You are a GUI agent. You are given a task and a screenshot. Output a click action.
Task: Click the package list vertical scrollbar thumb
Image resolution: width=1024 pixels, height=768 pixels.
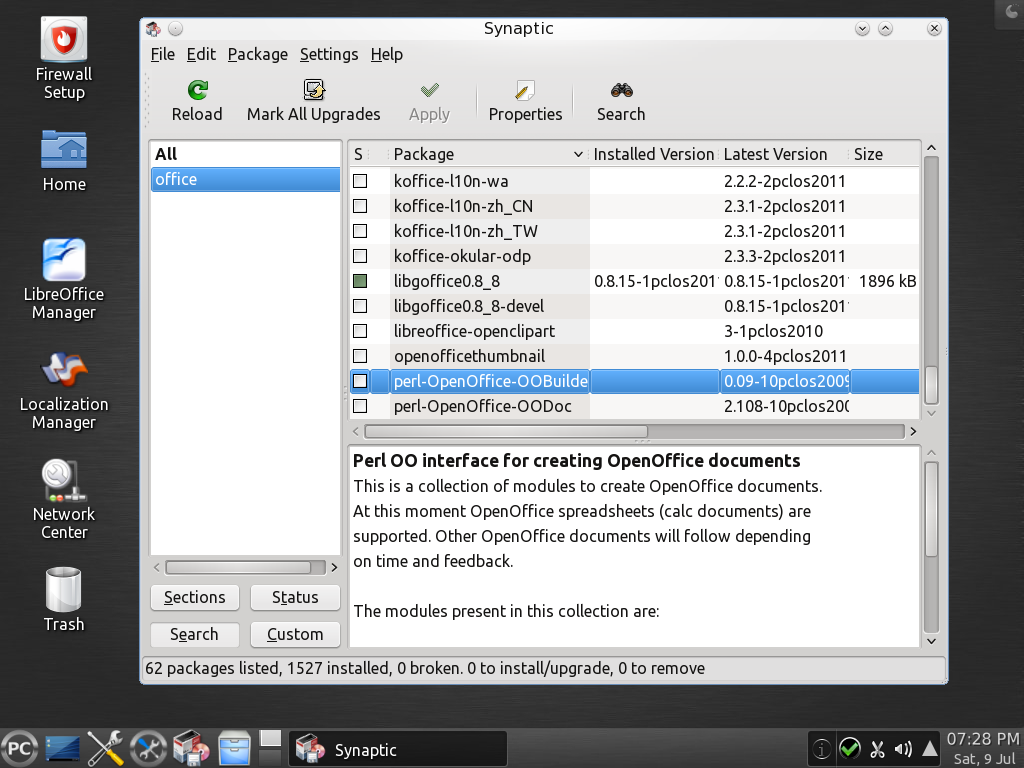pos(932,385)
